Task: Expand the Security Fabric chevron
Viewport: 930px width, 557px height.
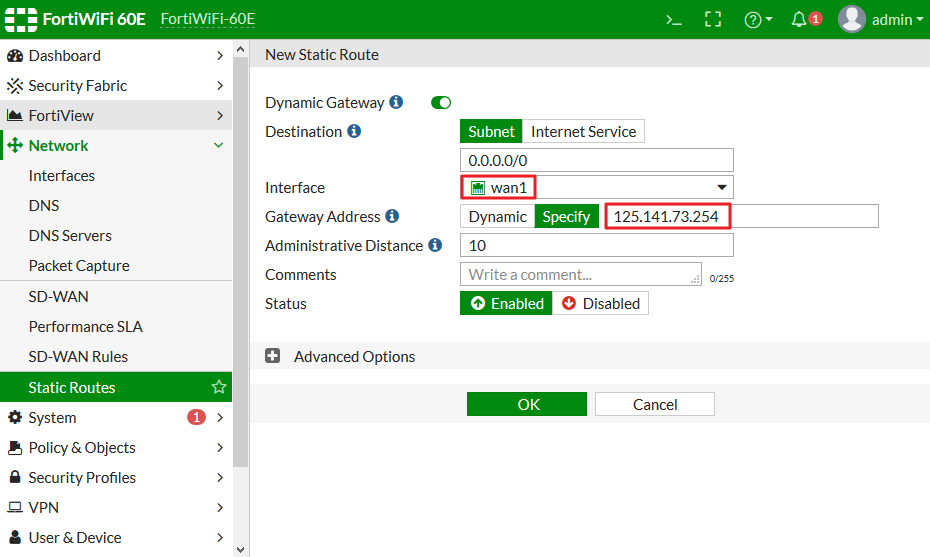Action: click(219, 85)
